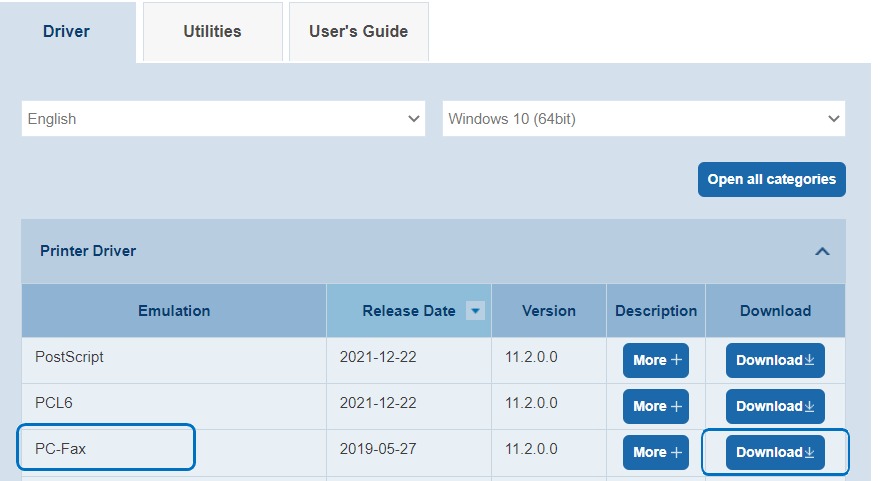Click the Version column header
The height and width of the screenshot is (481, 883).
click(549, 311)
